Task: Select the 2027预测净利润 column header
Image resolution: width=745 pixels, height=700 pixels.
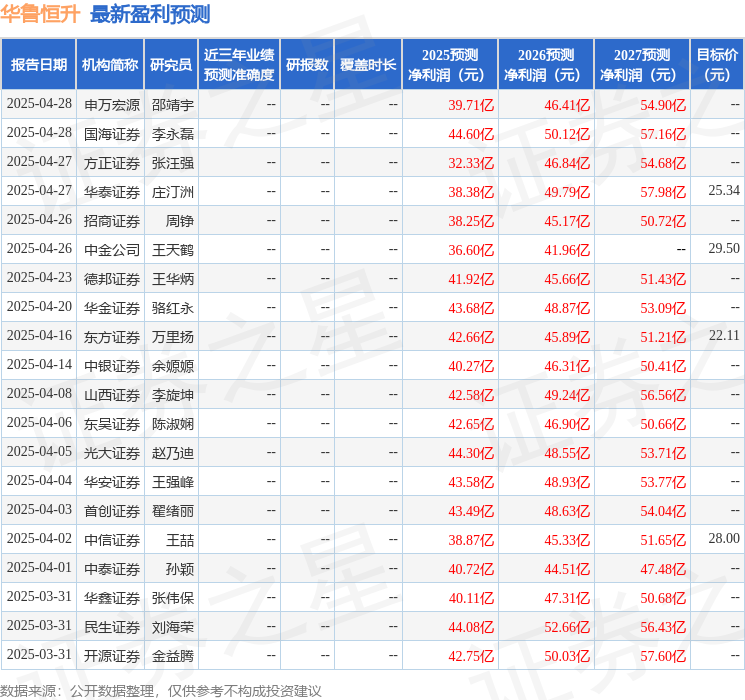Action: pos(642,65)
